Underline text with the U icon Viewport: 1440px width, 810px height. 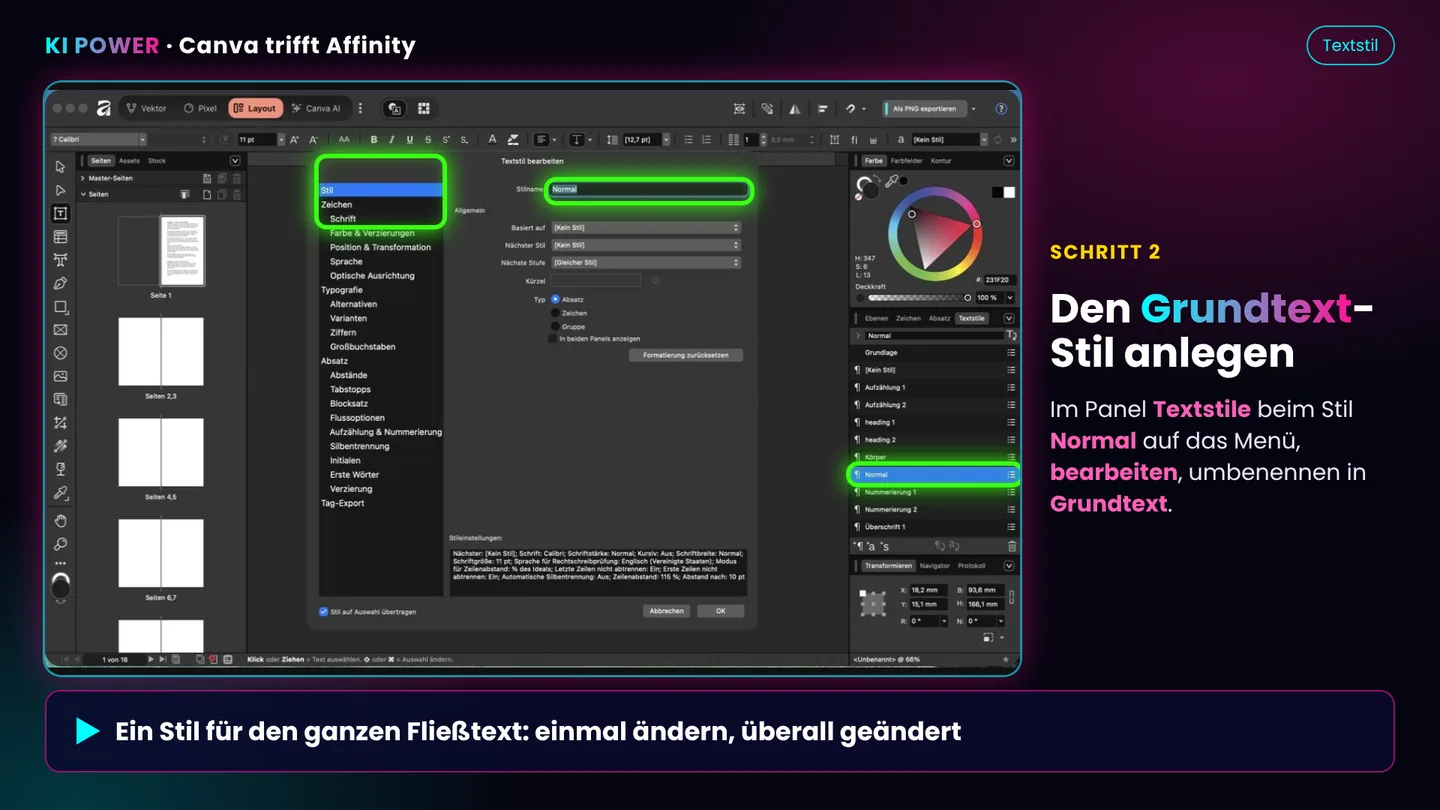click(410, 140)
